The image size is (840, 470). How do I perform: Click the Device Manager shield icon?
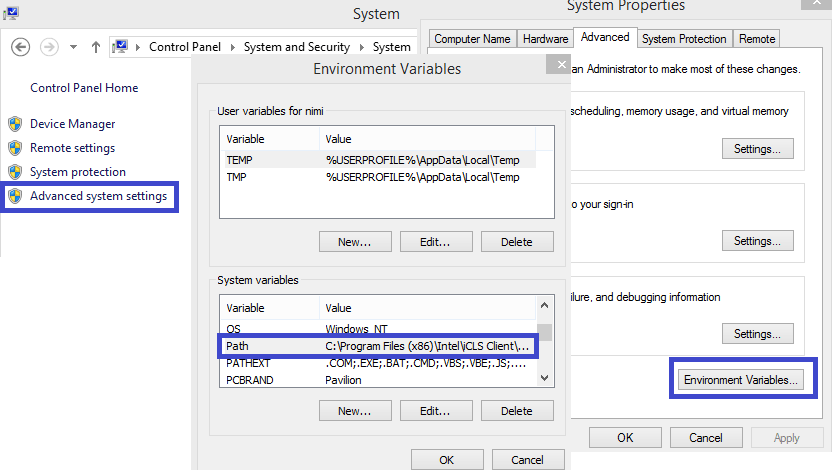pos(15,124)
